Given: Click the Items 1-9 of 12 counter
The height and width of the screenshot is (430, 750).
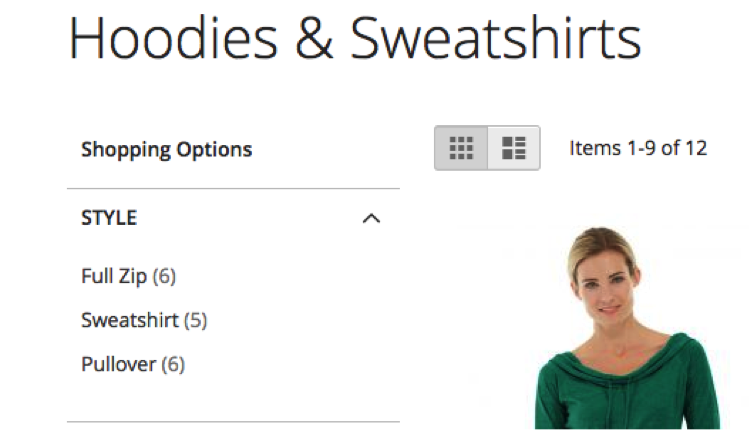Looking at the screenshot, I should [x=638, y=148].
